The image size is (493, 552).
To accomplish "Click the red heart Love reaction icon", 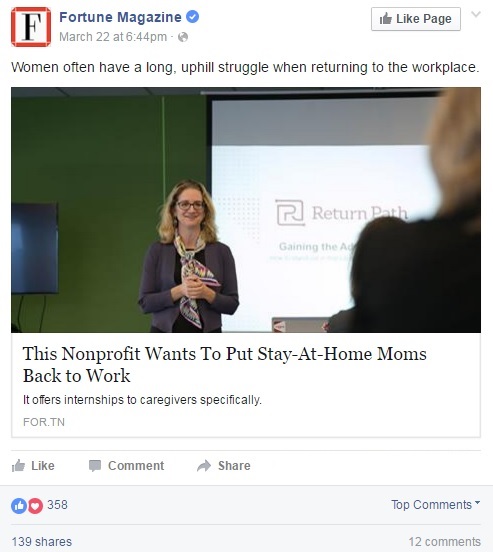I will tap(35, 506).
